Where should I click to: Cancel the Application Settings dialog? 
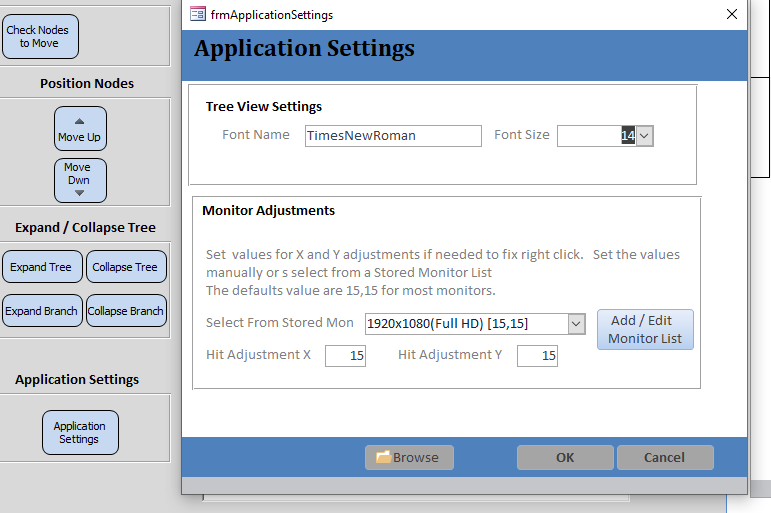pos(665,457)
